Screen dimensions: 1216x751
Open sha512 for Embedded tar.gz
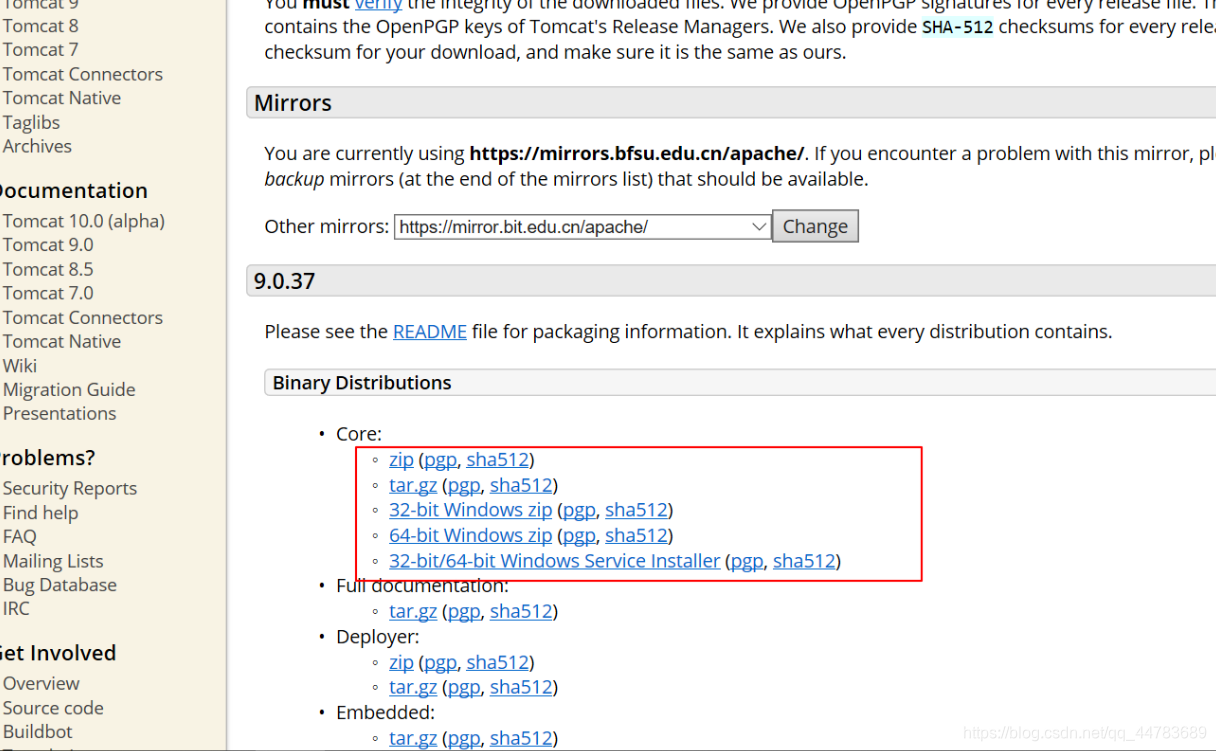pyautogui.click(x=521, y=738)
